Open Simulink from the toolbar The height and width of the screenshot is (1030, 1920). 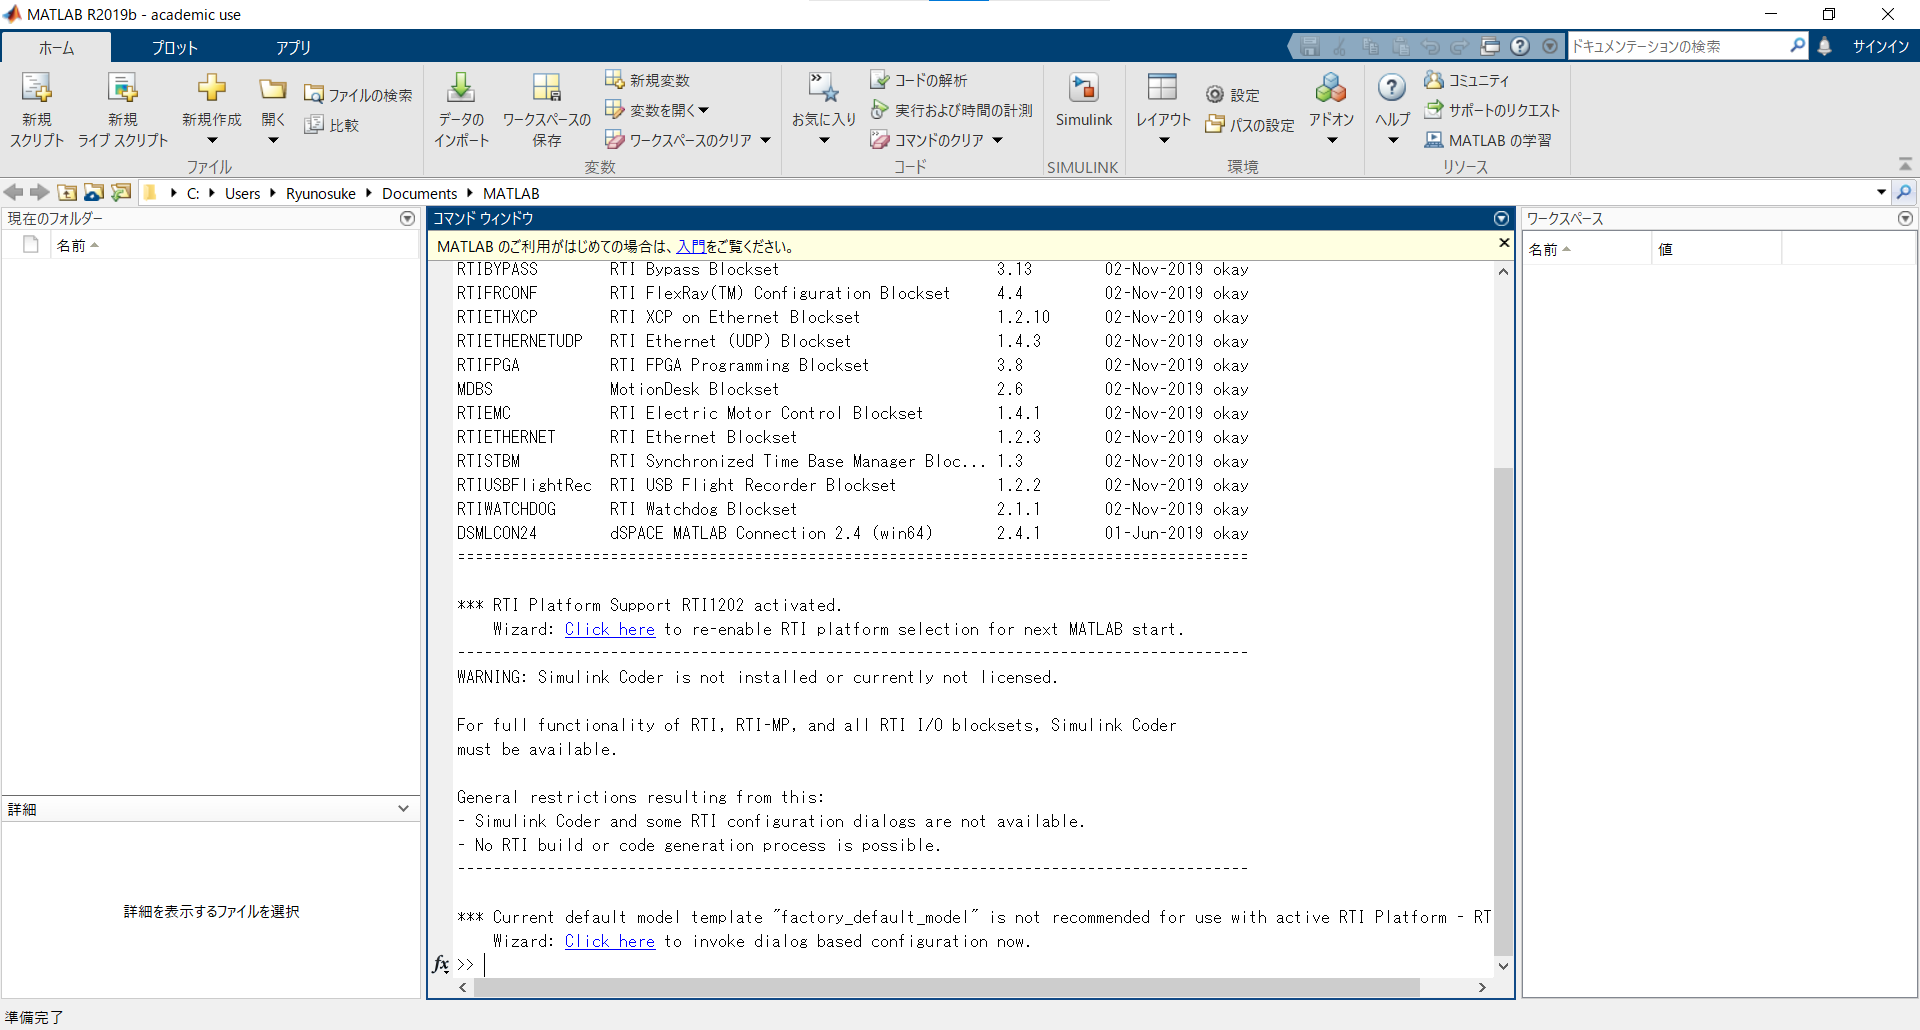pyautogui.click(x=1084, y=103)
